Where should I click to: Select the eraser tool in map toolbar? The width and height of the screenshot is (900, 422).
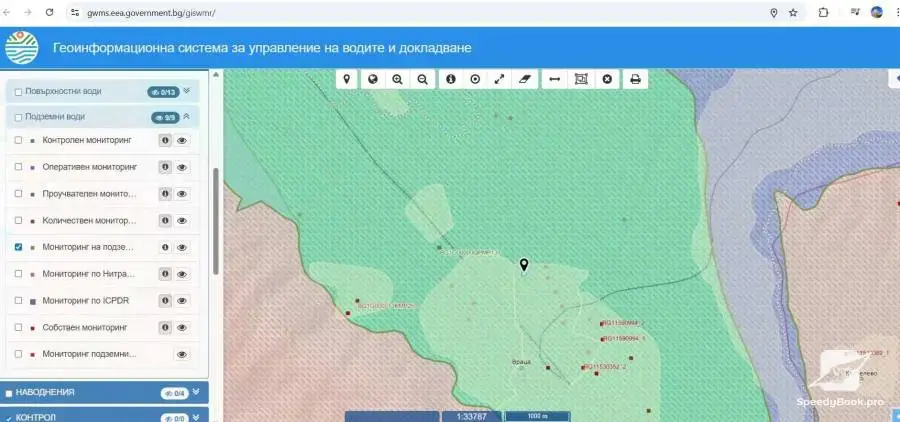click(525, 79)
